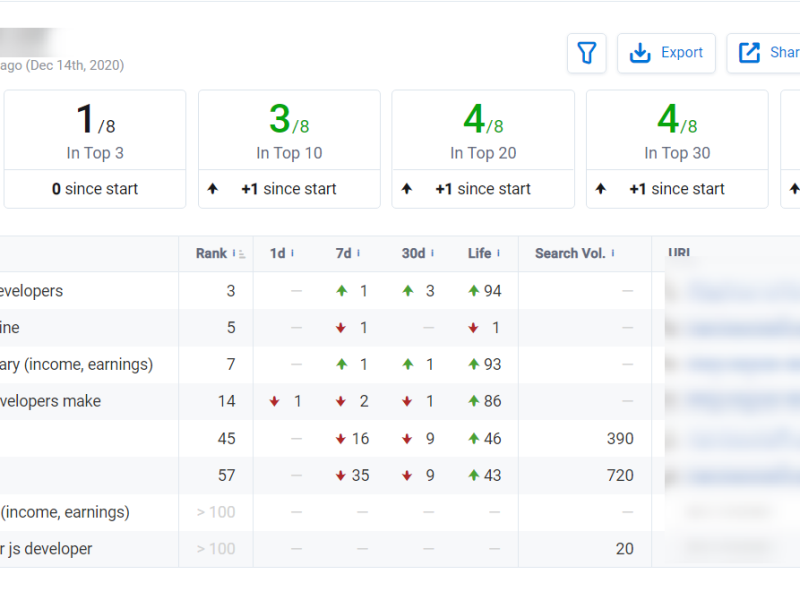Click red 1d down arrow in rank 14 row
The image size is (800, 600).
tap(274, 401)
